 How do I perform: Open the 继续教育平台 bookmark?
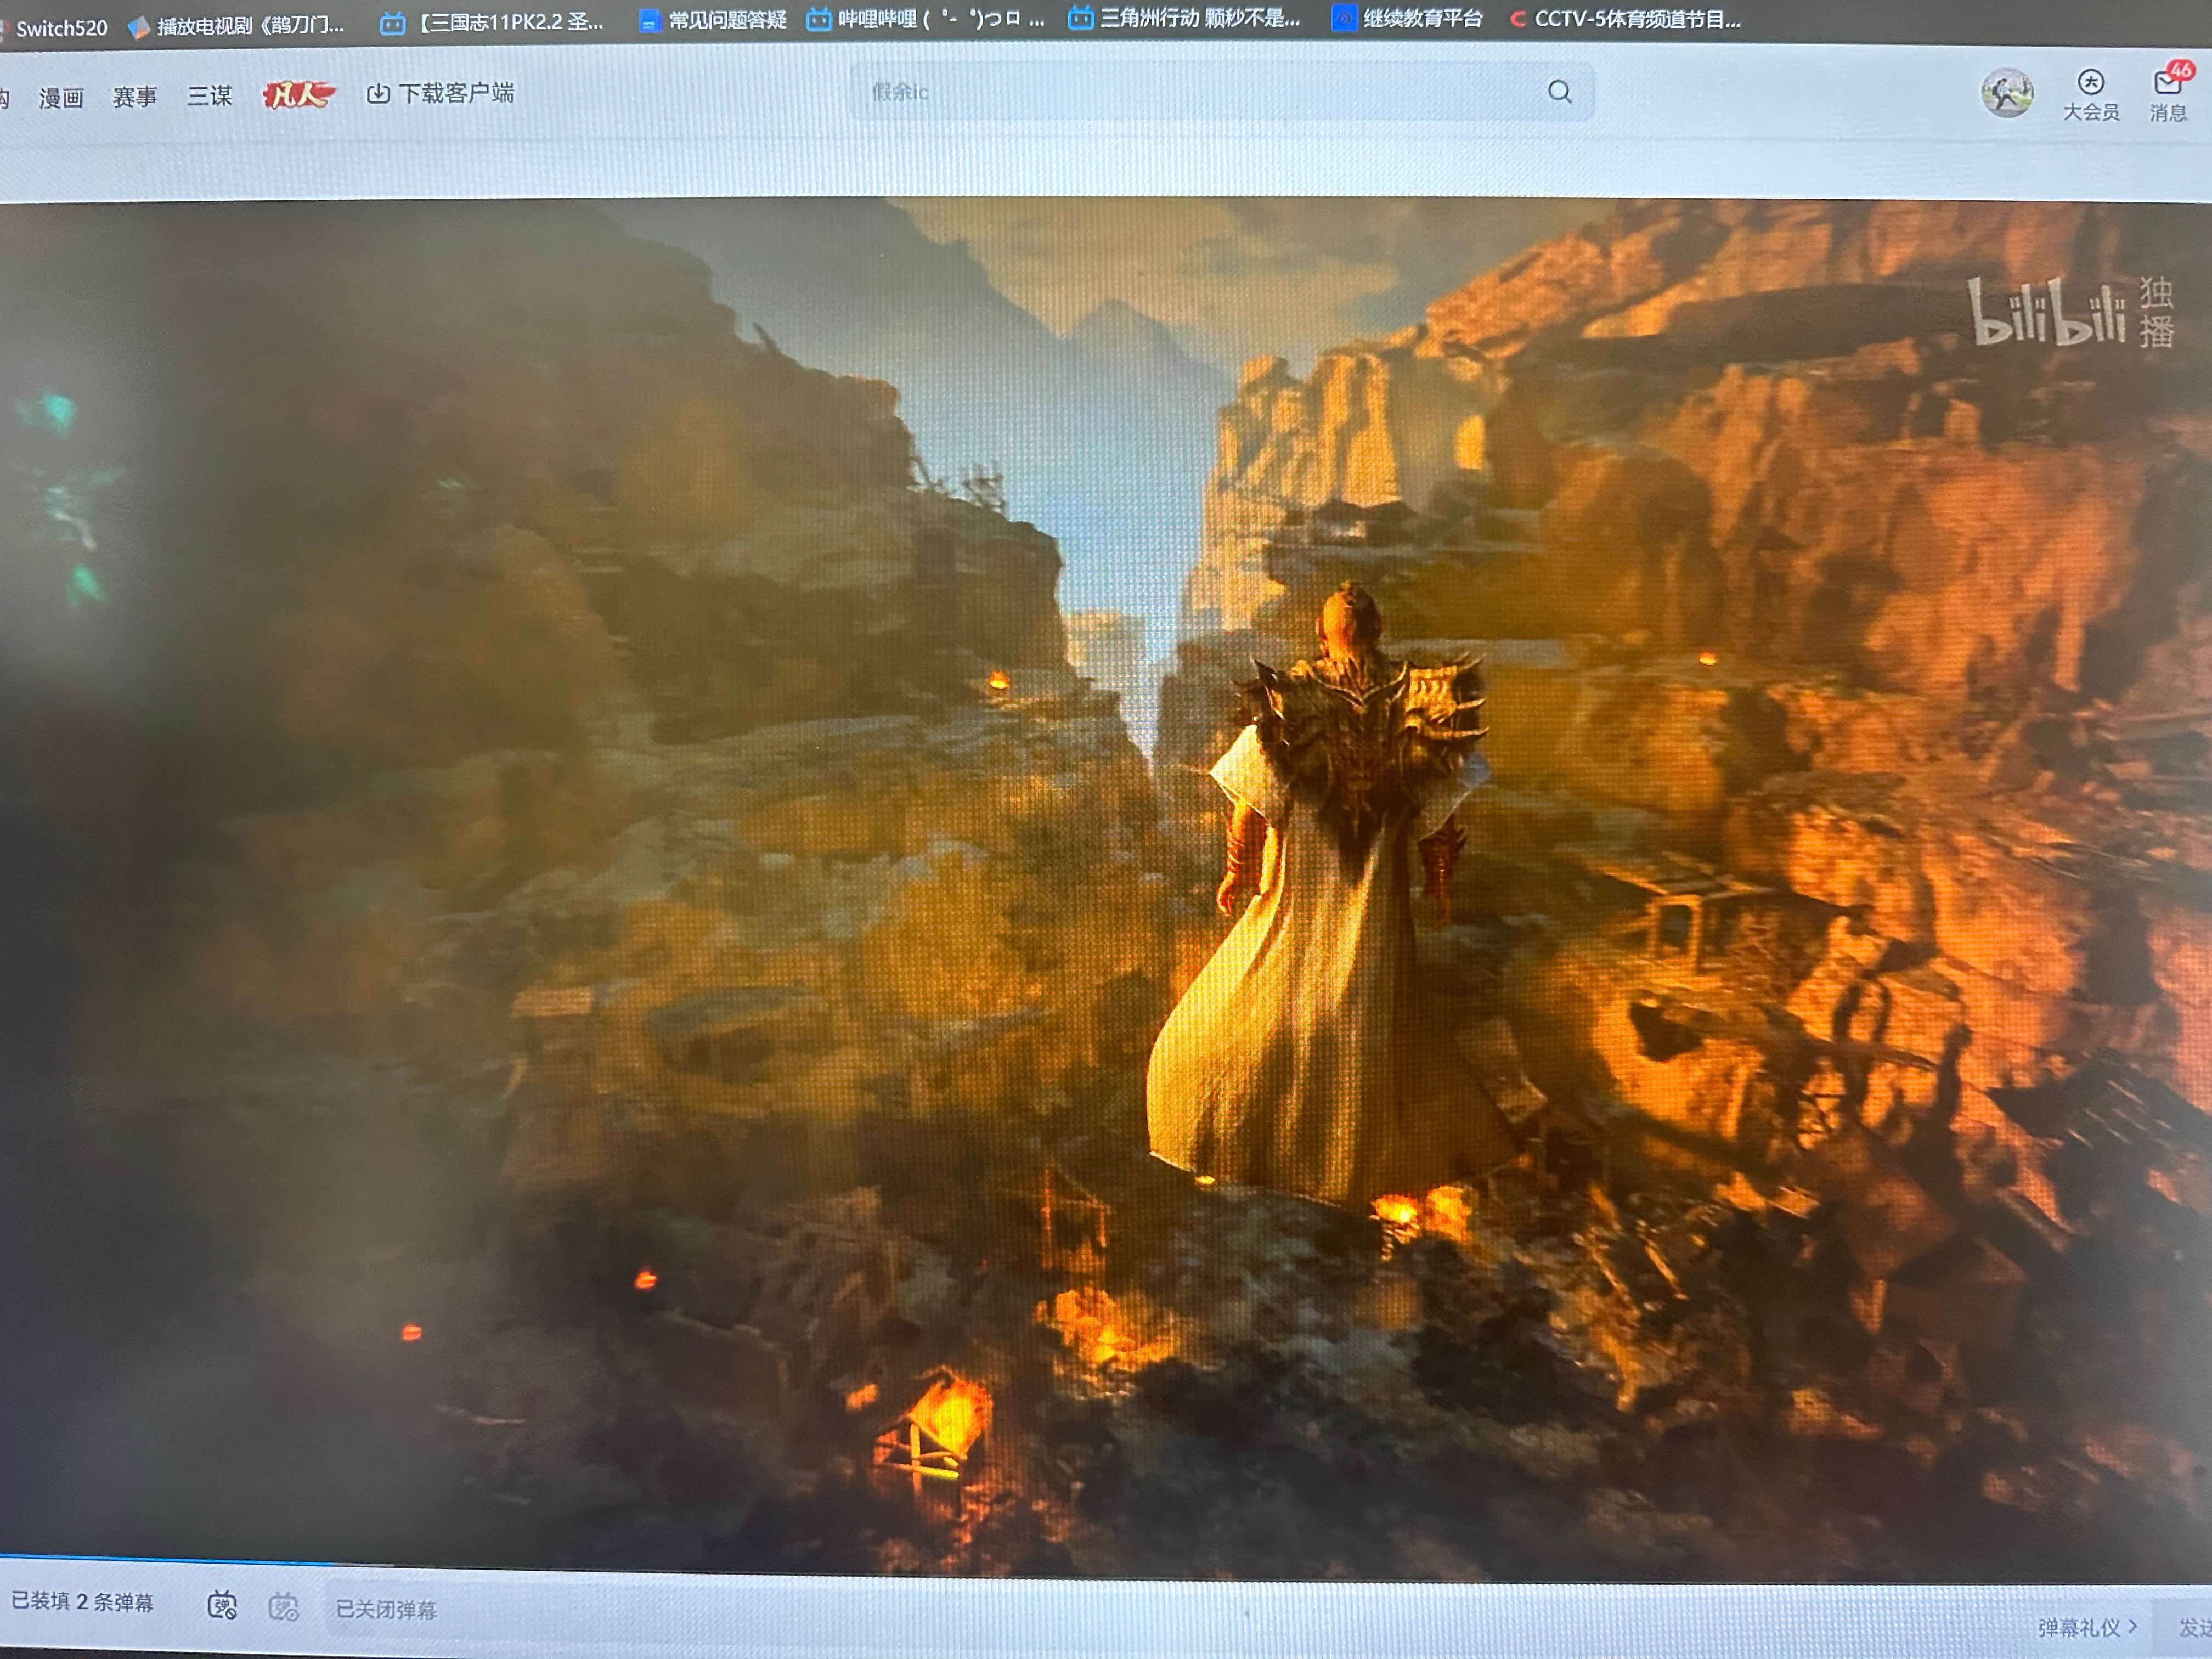(x=1407, y=18)
